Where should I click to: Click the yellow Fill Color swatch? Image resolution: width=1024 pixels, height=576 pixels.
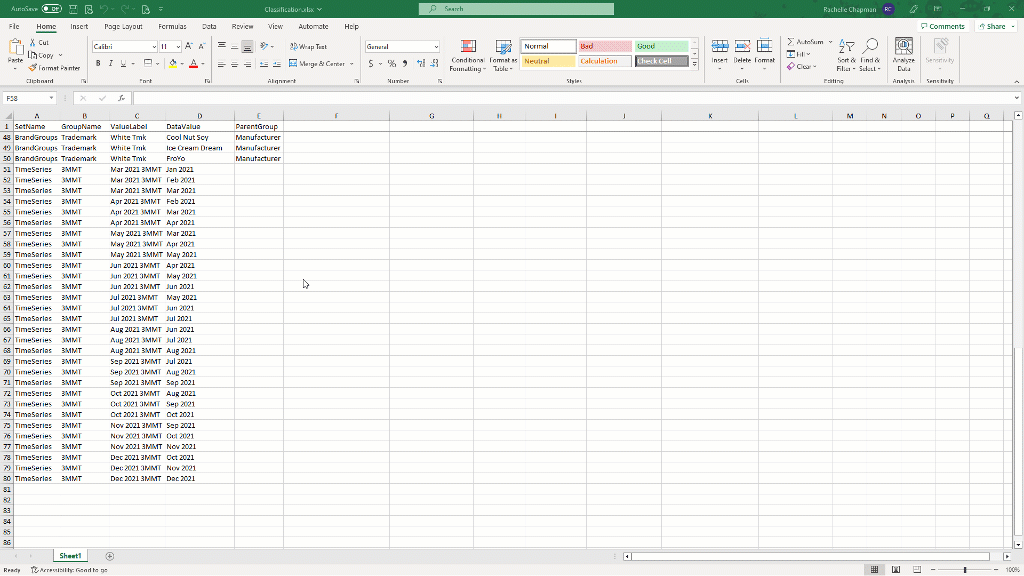point(172,64)
